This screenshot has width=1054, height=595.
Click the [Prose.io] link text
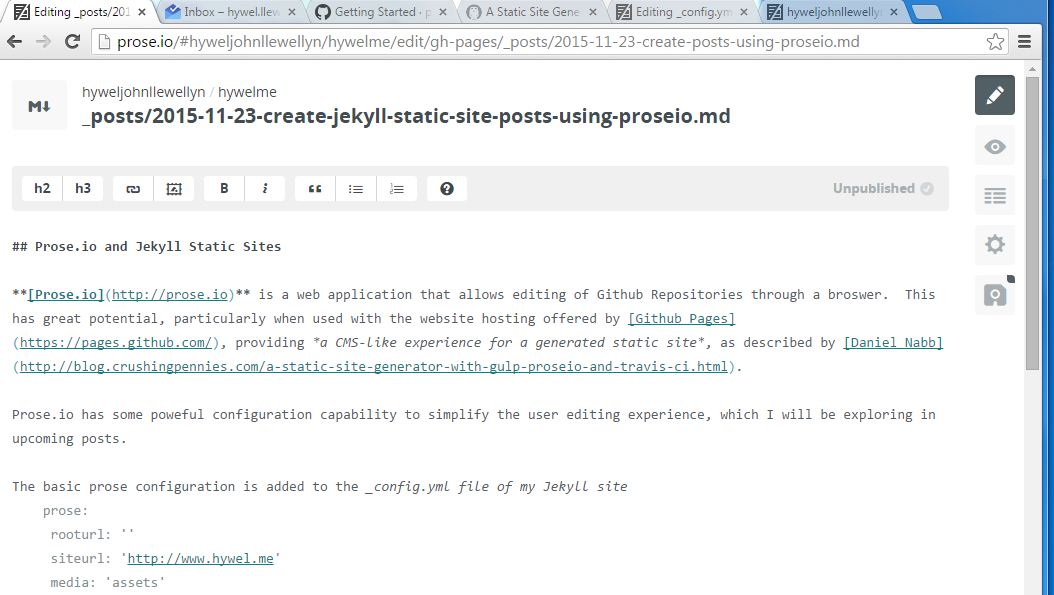pos(66,294)
